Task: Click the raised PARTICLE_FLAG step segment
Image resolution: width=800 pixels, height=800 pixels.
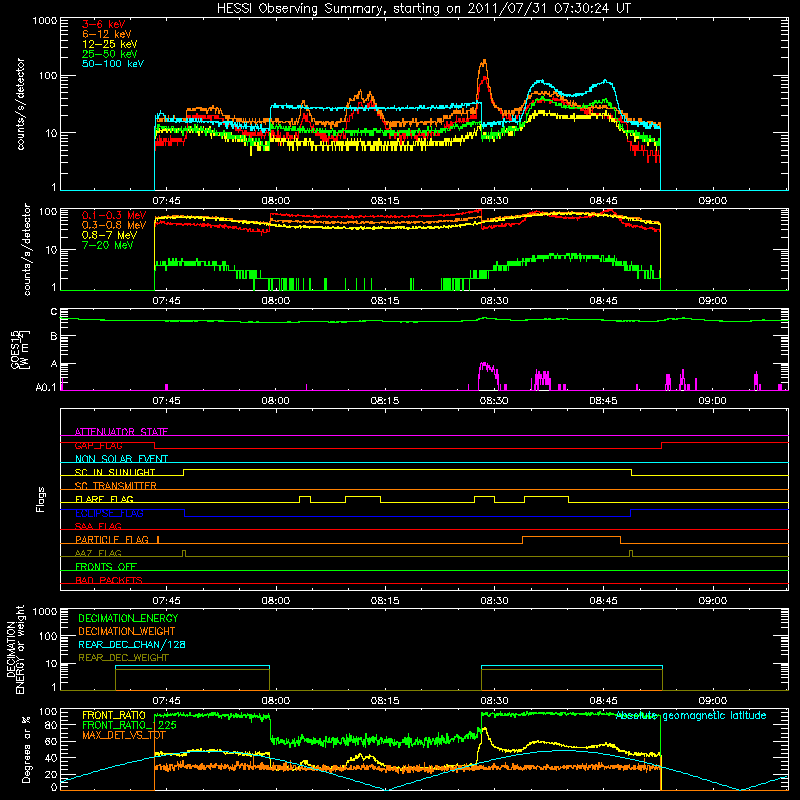Action: pos(571,537)
